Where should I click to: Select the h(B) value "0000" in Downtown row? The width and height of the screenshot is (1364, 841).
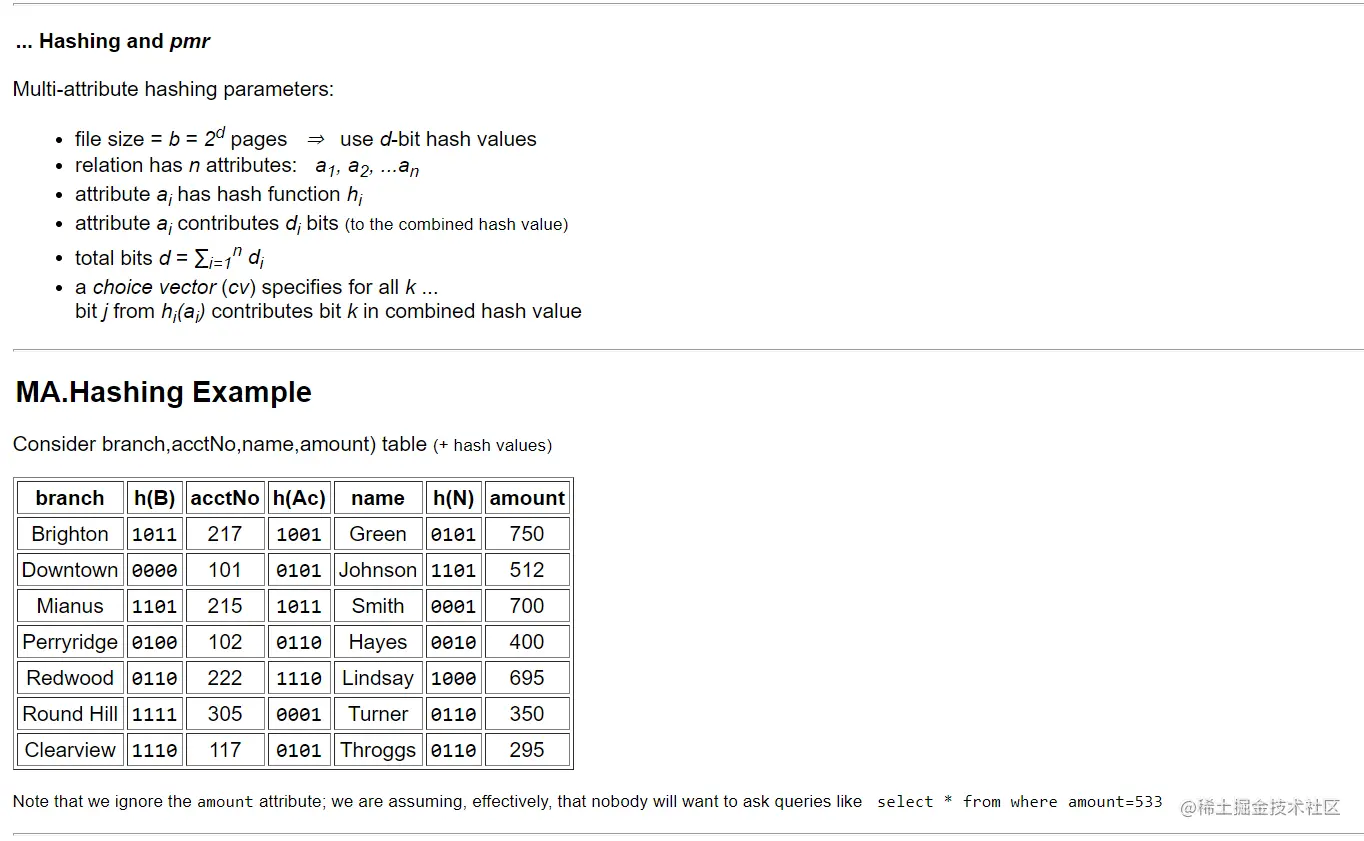(x=155, y=570)
